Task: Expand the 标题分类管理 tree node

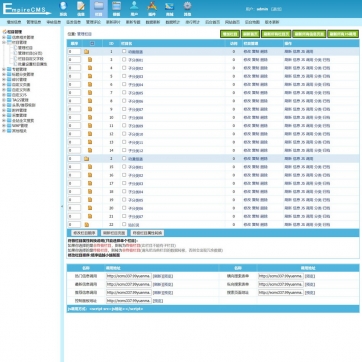Action: 4,74
